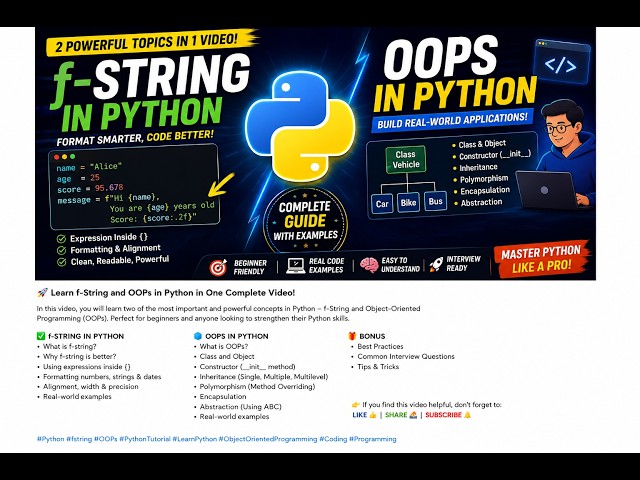Open the #Python hashtag
Image resolution: width=640 pixels, height=480 pixels.
pos(51,439)
